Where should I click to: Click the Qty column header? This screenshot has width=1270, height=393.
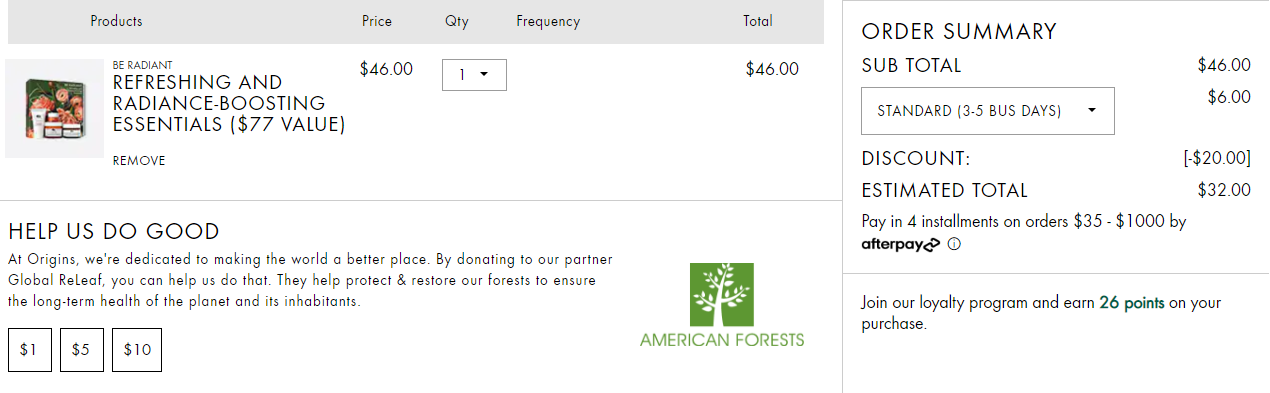457,21
